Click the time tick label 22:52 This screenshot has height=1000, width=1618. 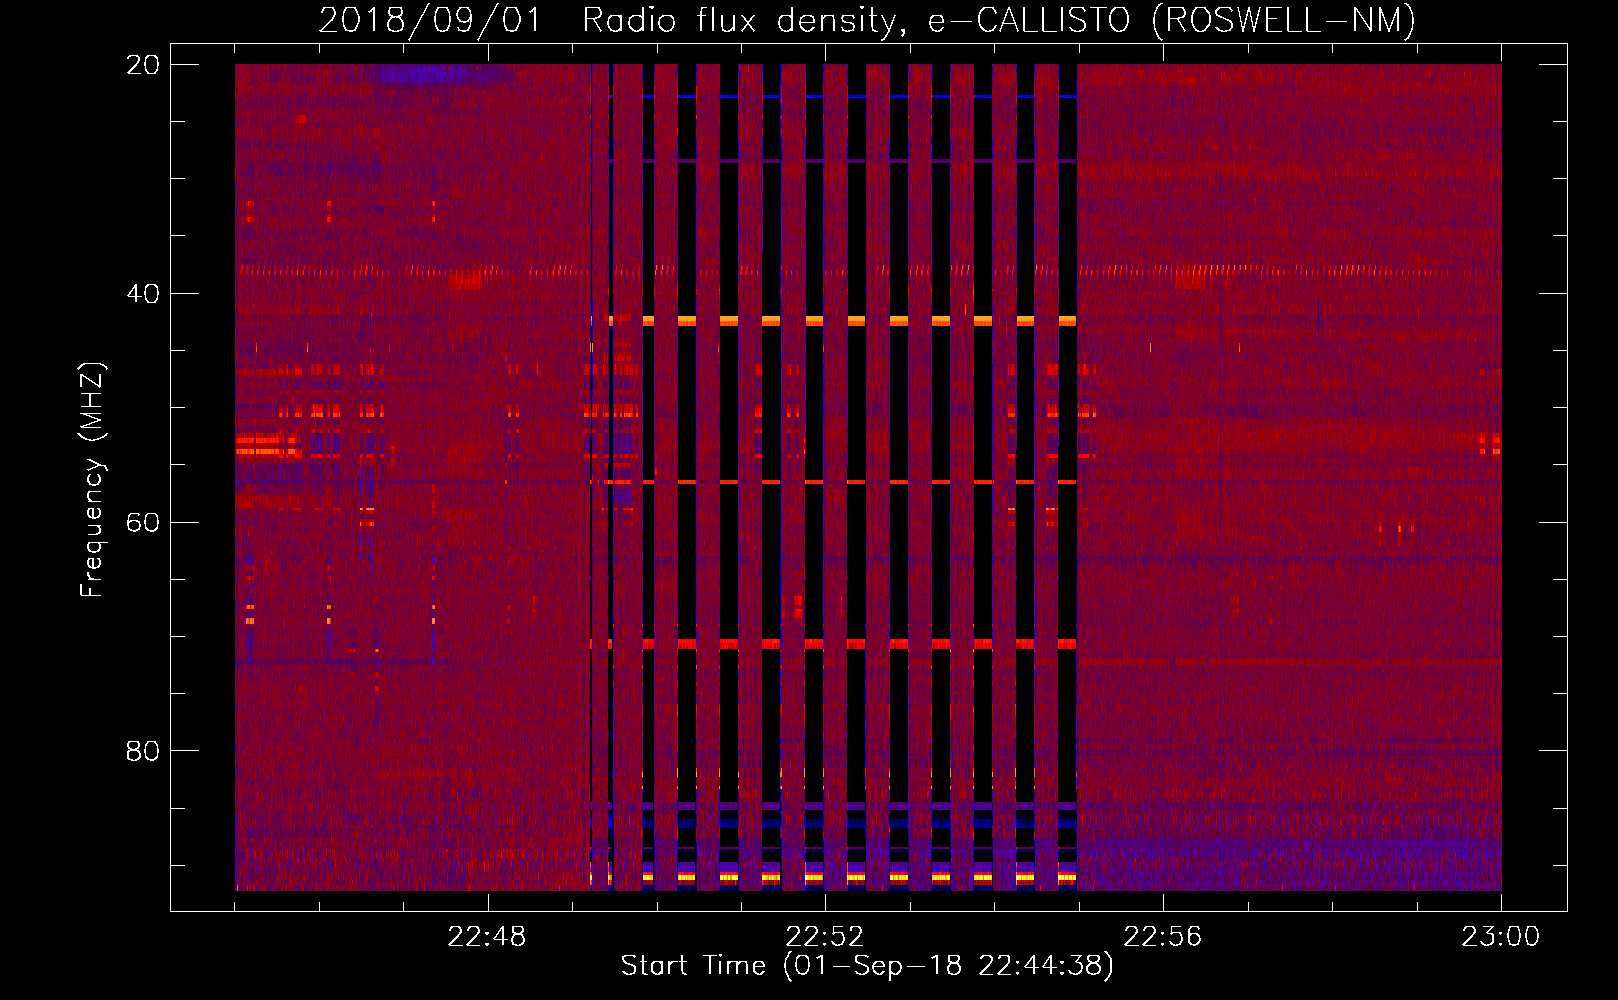[x=825, y=937]
